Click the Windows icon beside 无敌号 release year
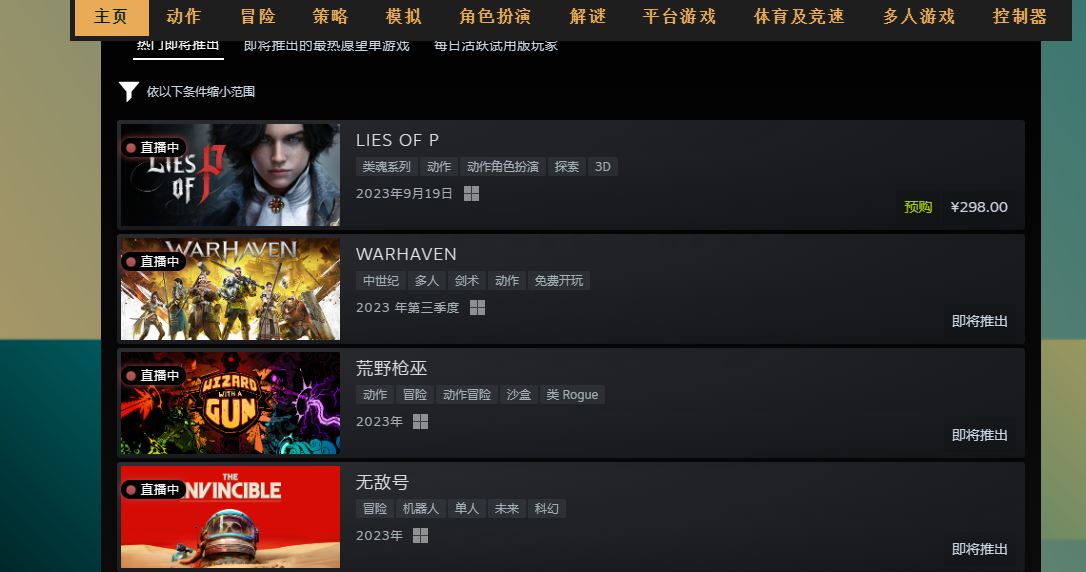Image resolution: width=1086 pixels, height=572 pixels. pos(420,535)
